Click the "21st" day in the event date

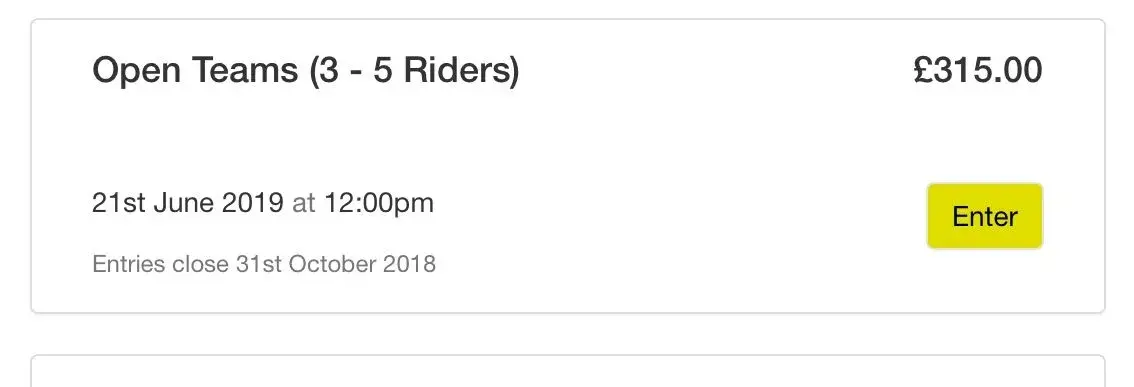tap(119, 203)
